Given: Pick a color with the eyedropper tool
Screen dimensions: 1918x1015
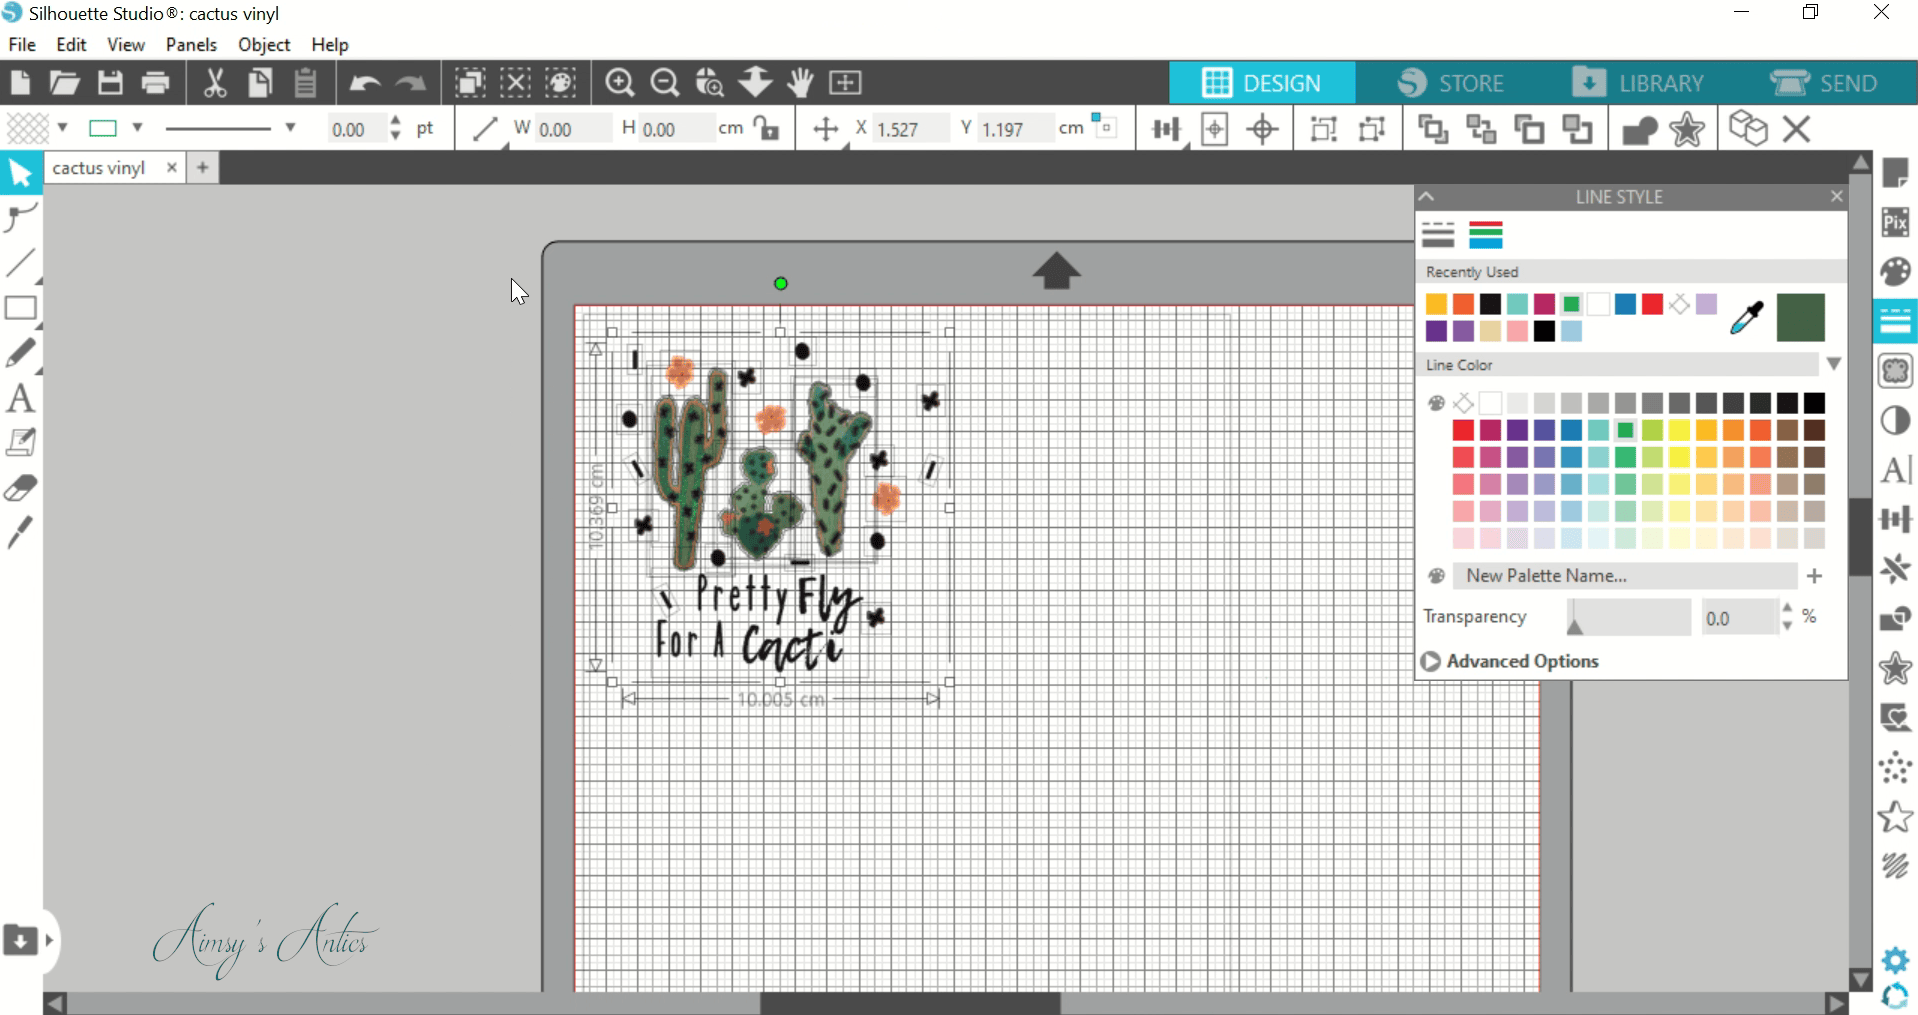Looking at the screenshot, I should pyautogui.click(x=1747, y=318).
